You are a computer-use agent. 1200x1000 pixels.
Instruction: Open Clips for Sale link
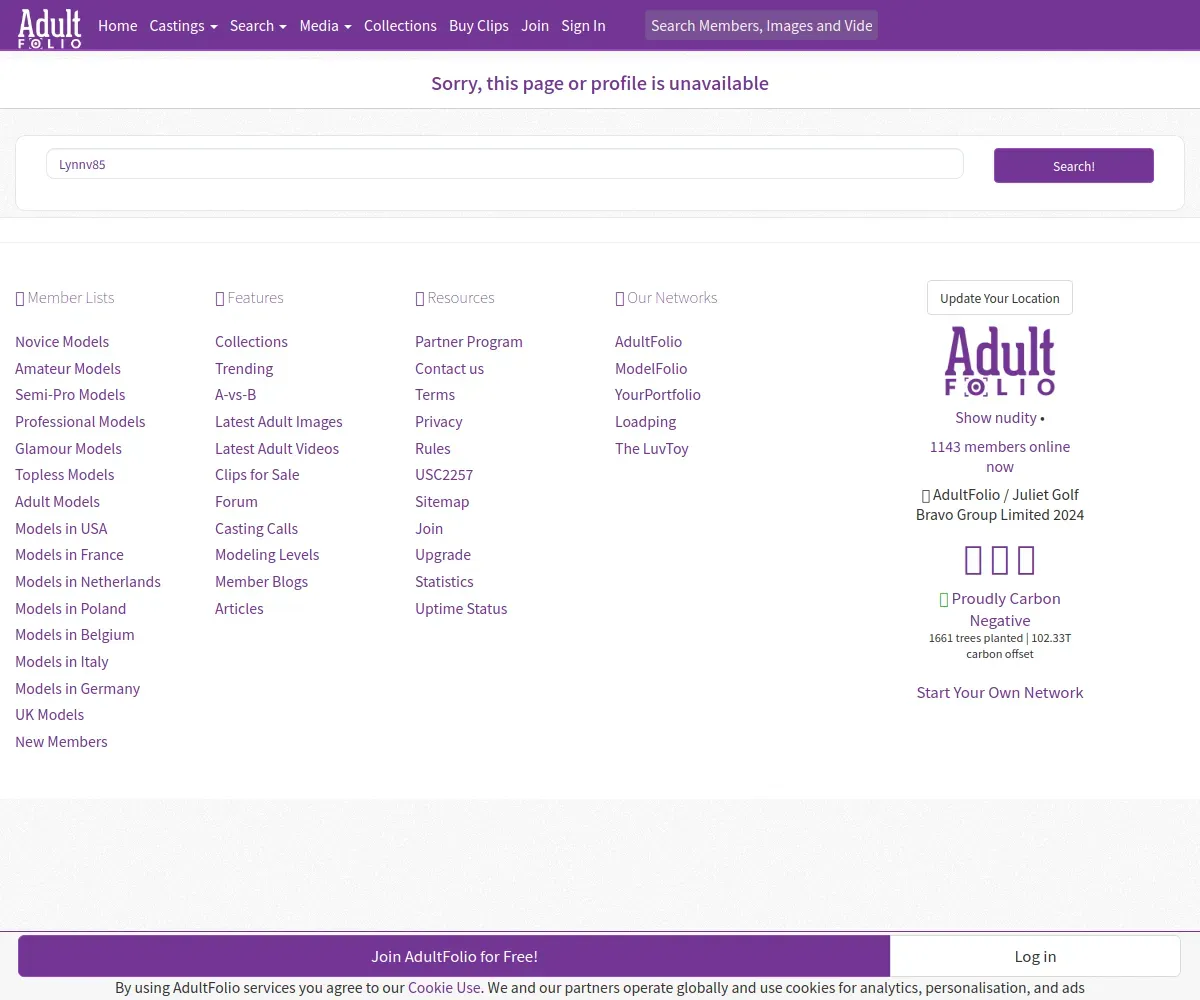click(x=257, y=475)
